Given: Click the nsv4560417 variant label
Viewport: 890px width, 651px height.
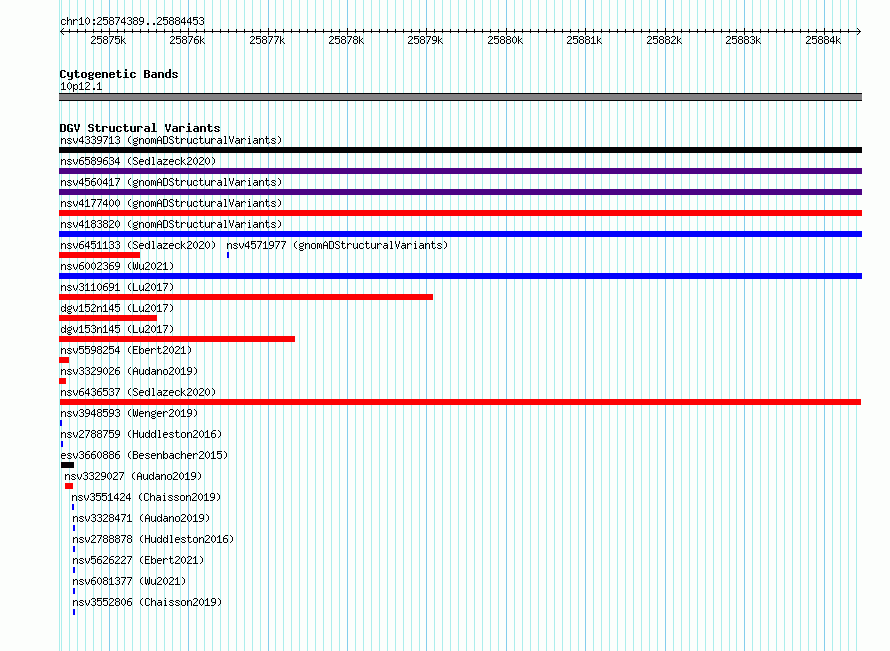Looking at the screenshot, I should coord(171,182).
